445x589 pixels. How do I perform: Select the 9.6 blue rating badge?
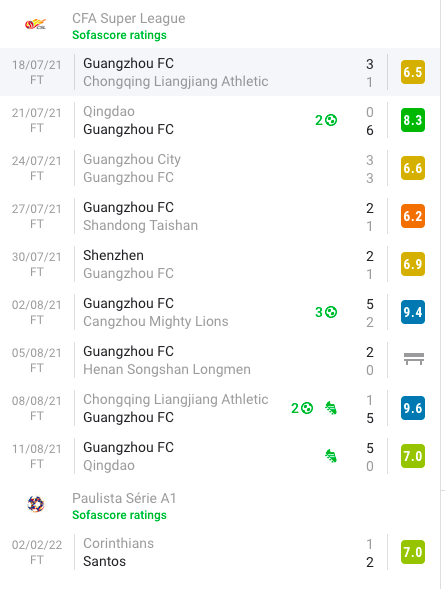tap(413, 408)
